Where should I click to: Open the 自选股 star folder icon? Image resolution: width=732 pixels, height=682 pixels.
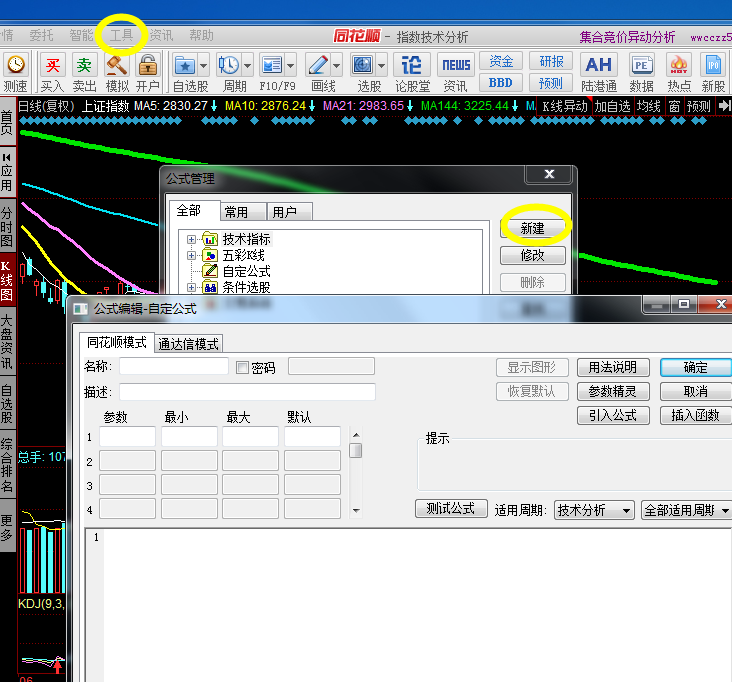pyautogui.click(x=185, y=65)
